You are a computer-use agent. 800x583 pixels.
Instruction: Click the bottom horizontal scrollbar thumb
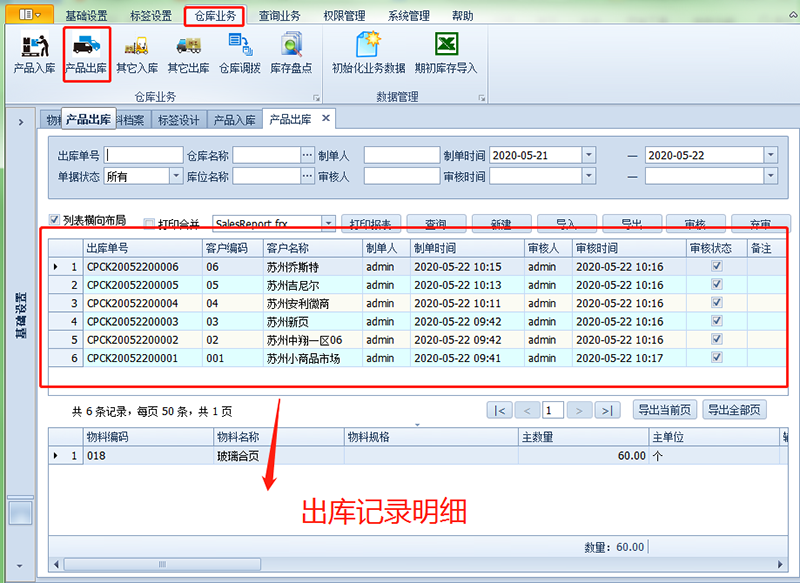pos(162,564)
